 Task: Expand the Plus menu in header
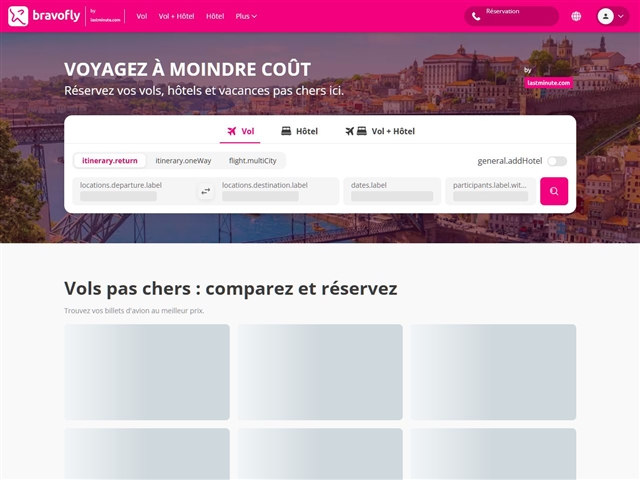click(x=246, y=16)
